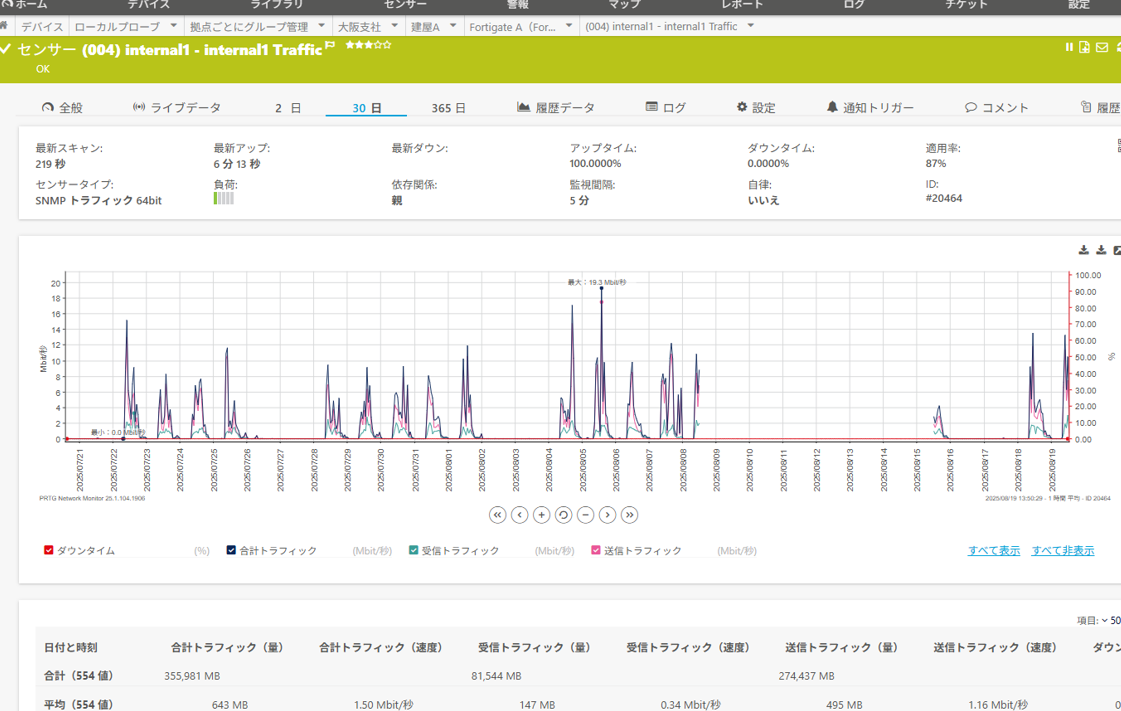
Task: Open the センサー main menu
Action: coord(405,4)
